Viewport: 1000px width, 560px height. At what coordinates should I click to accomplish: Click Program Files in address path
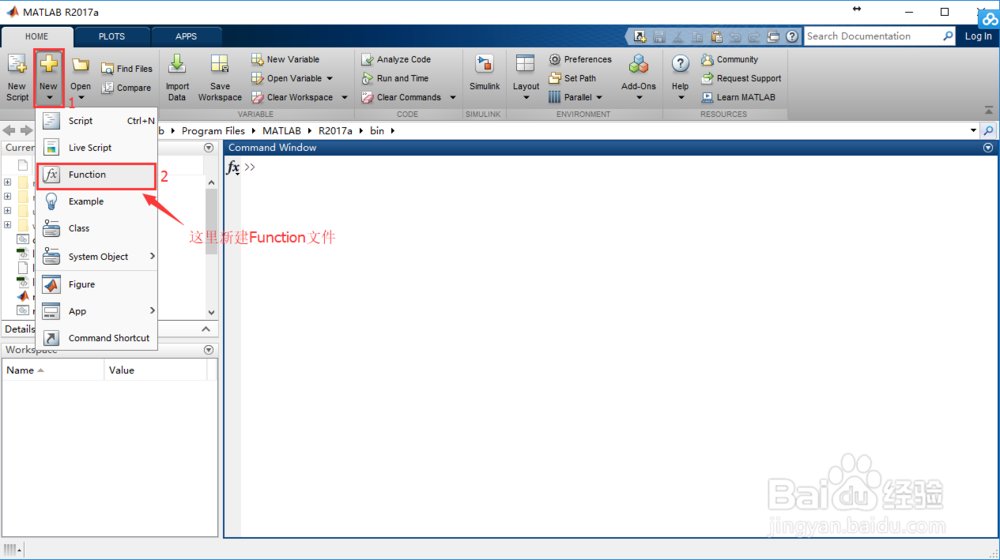[213, 130]
